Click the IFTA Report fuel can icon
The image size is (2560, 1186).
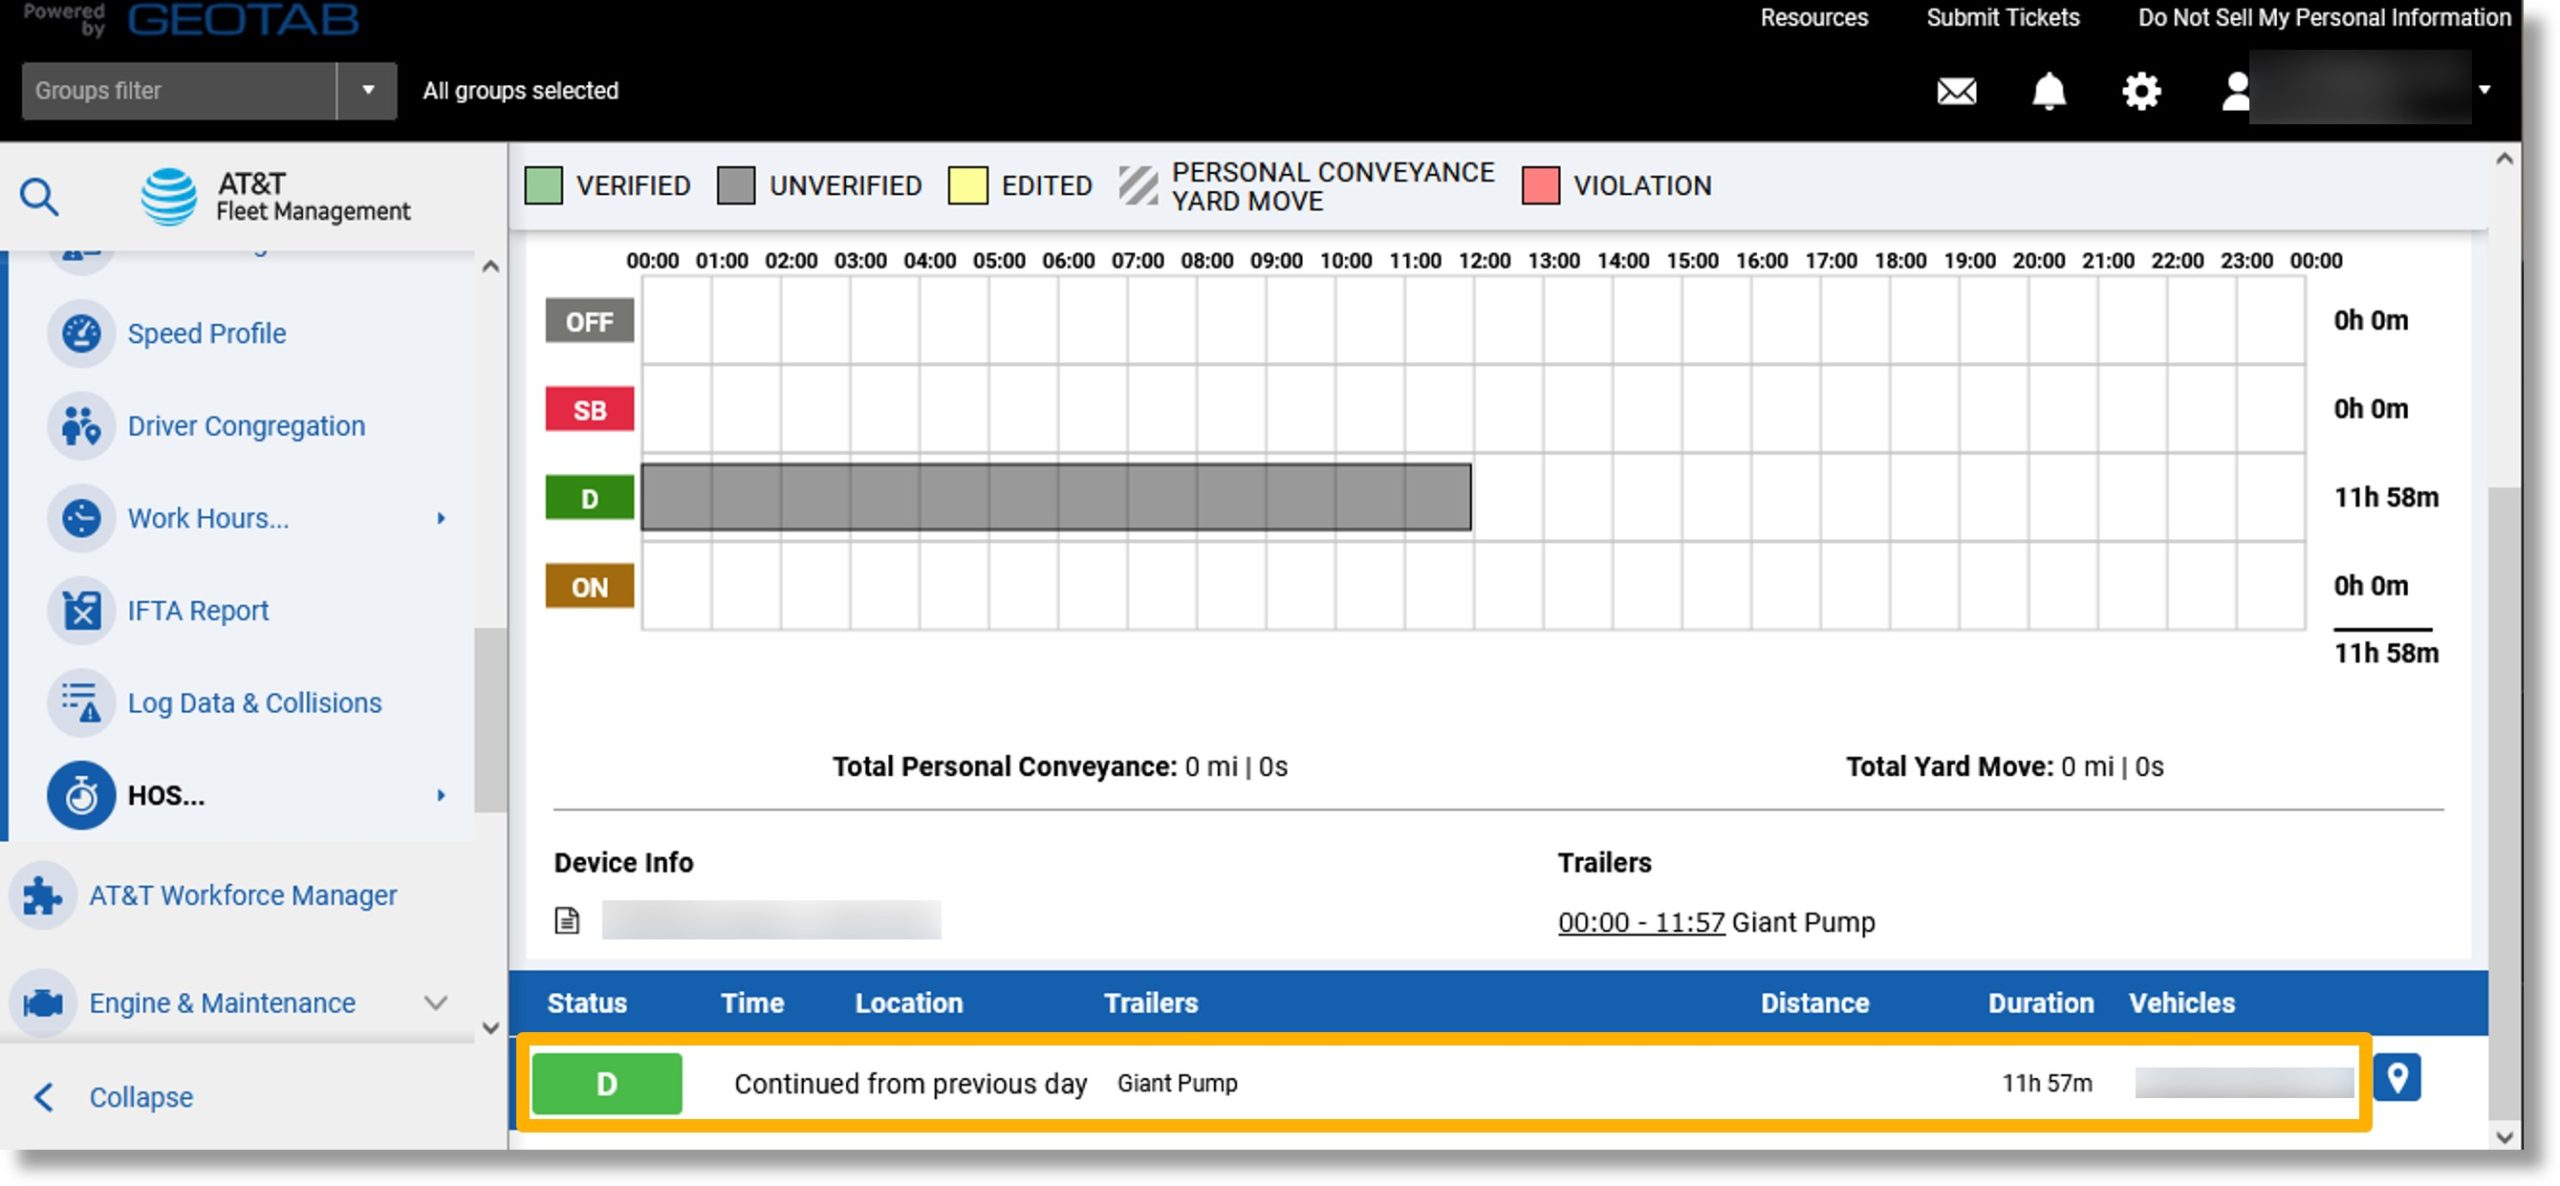81,610
